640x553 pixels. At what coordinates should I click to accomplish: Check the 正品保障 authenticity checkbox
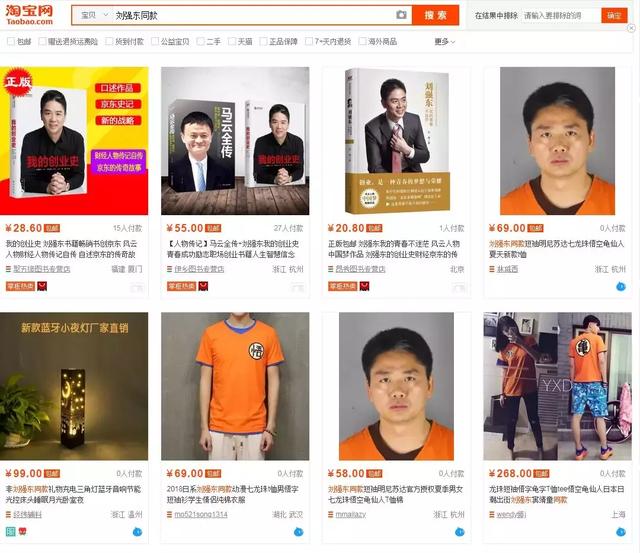coord(263,41)
